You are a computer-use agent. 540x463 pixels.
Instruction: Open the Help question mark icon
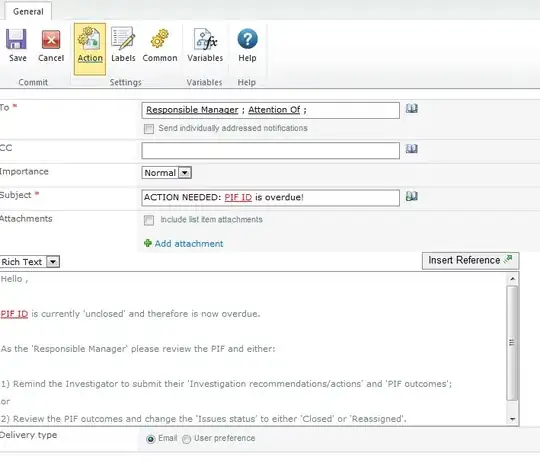[x=247, y=39]
